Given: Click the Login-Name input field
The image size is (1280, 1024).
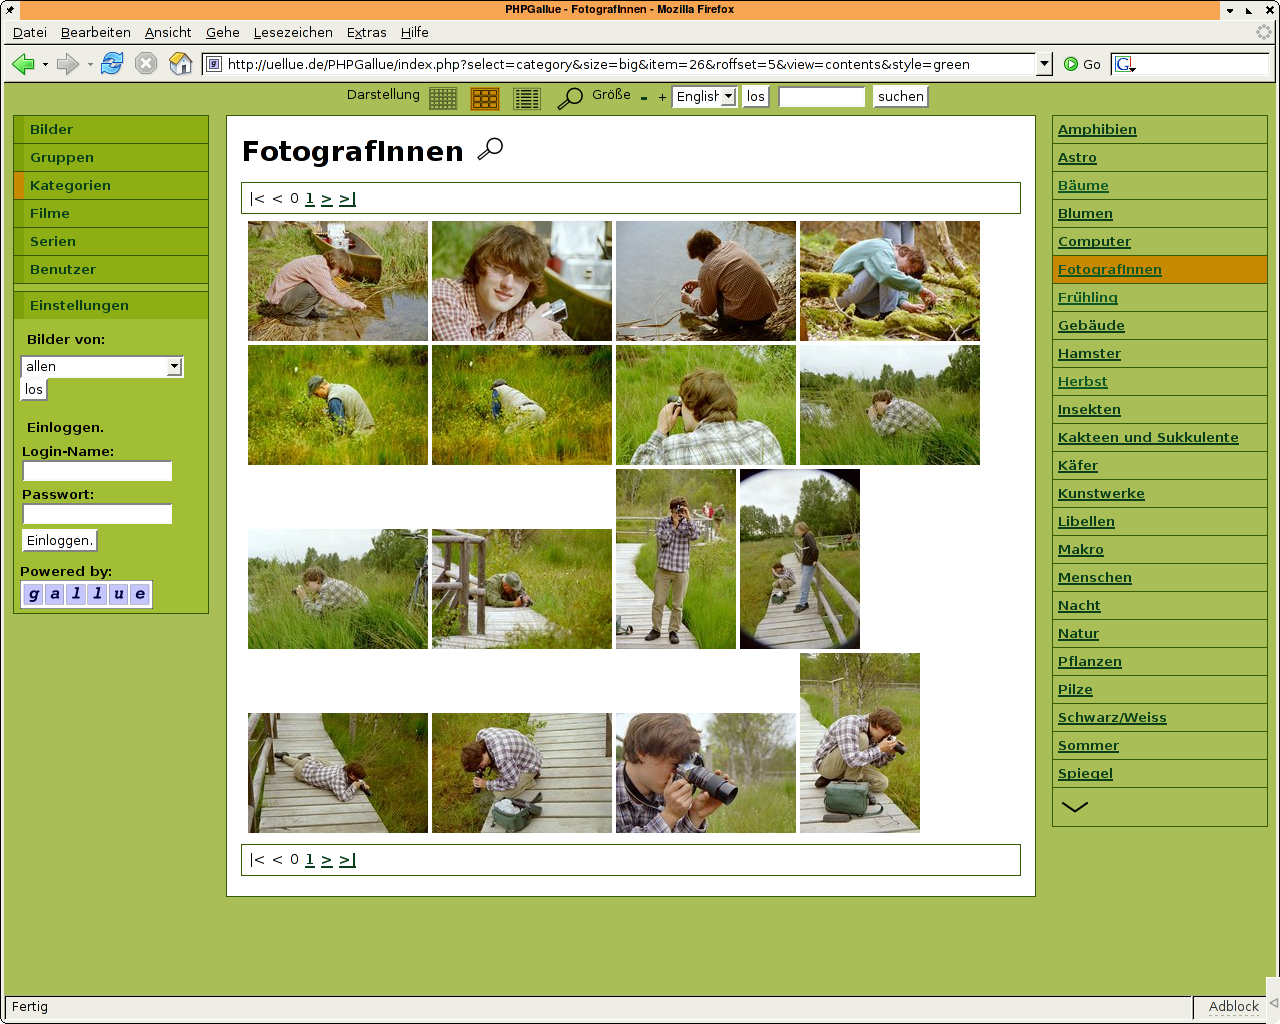Looking at the screenshot, I should tap(97, 471).
